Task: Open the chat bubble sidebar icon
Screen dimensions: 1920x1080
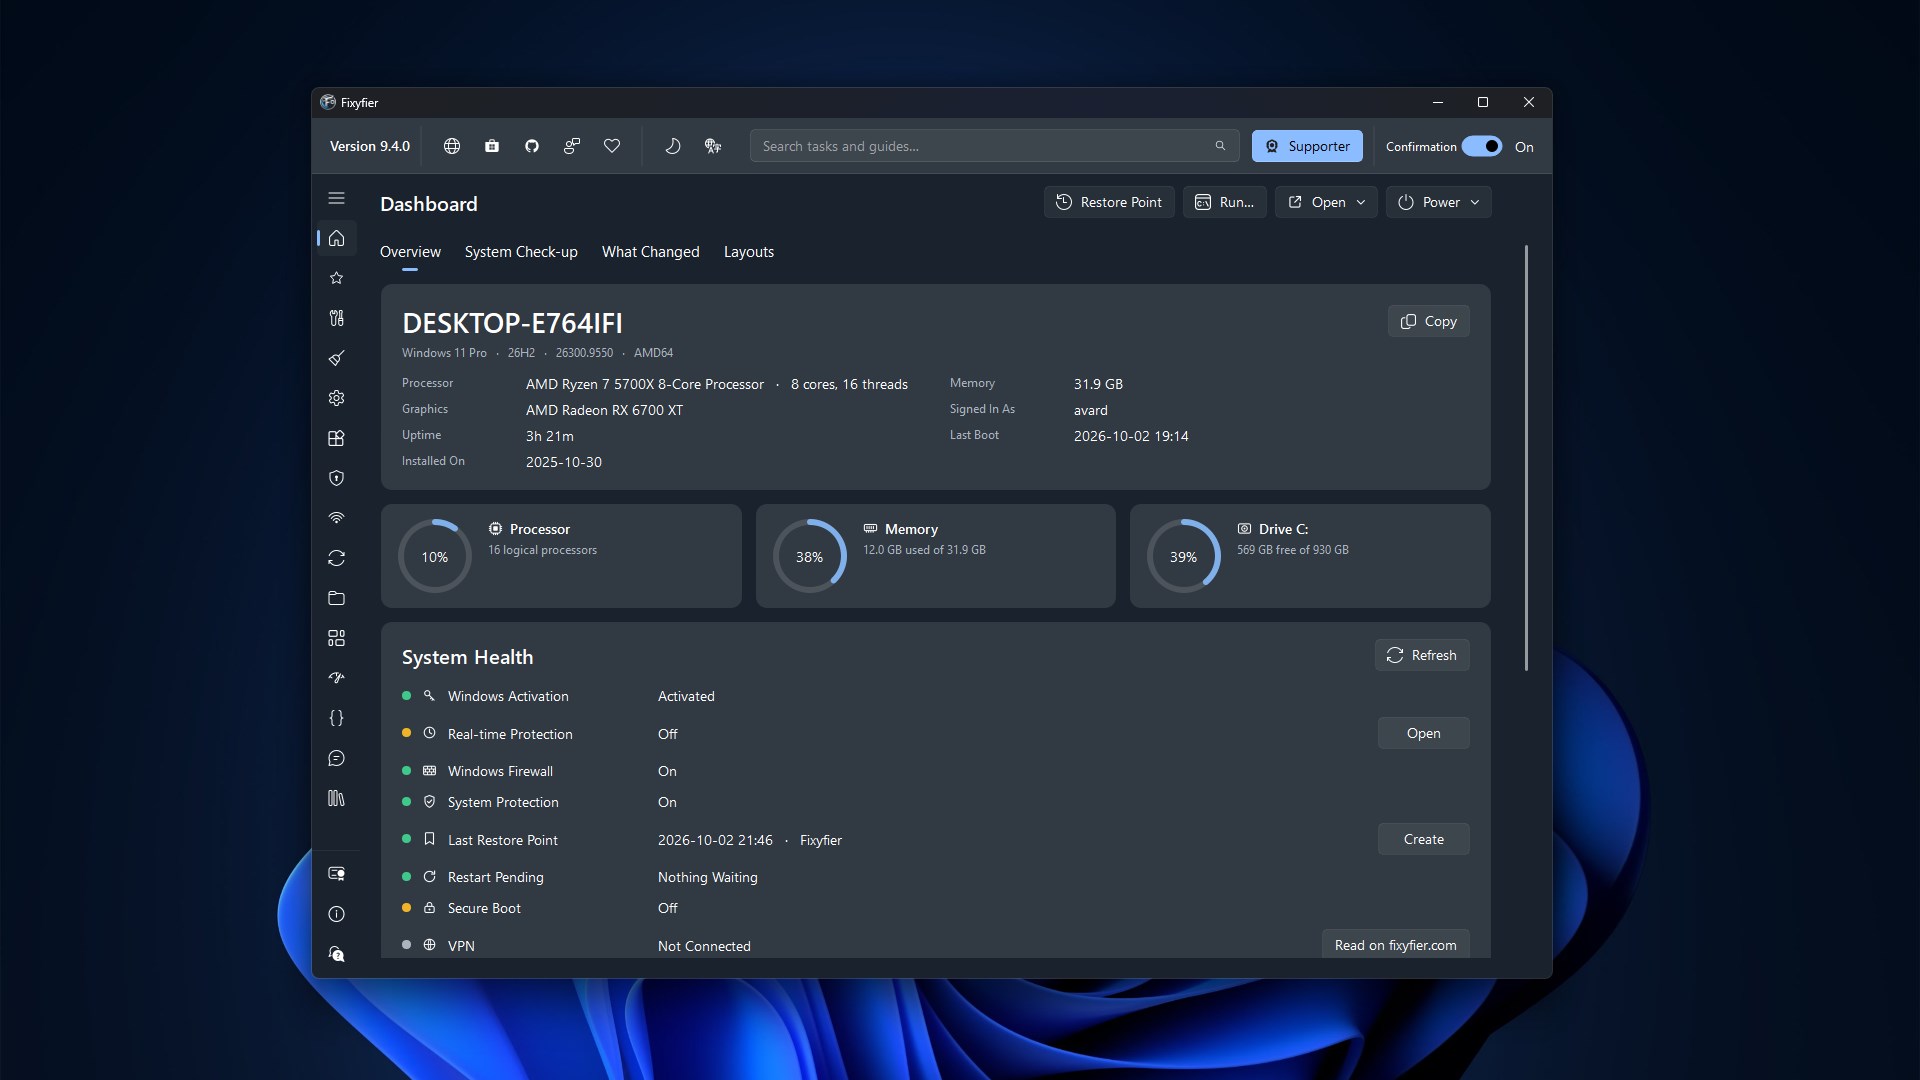Action: tap(337, 758)
